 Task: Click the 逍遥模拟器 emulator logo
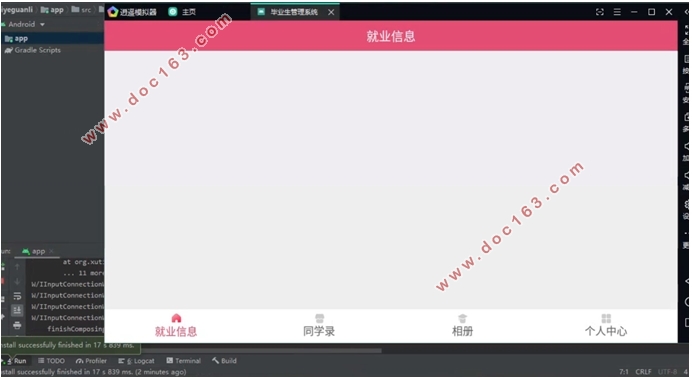point(113,12)
